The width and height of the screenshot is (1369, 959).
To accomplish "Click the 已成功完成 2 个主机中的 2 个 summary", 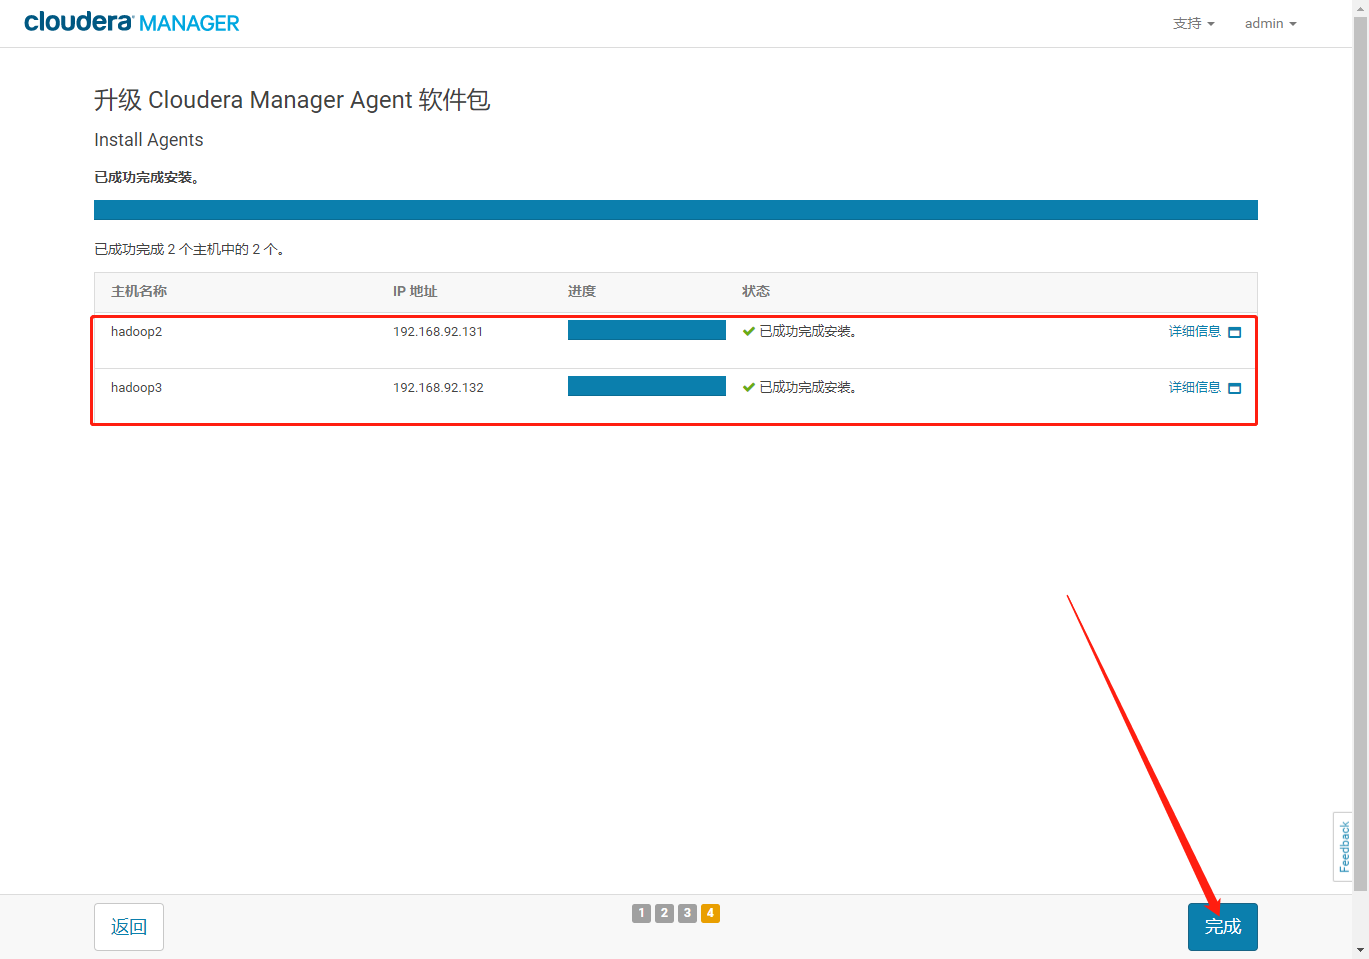I will click(x=189, y=249).
